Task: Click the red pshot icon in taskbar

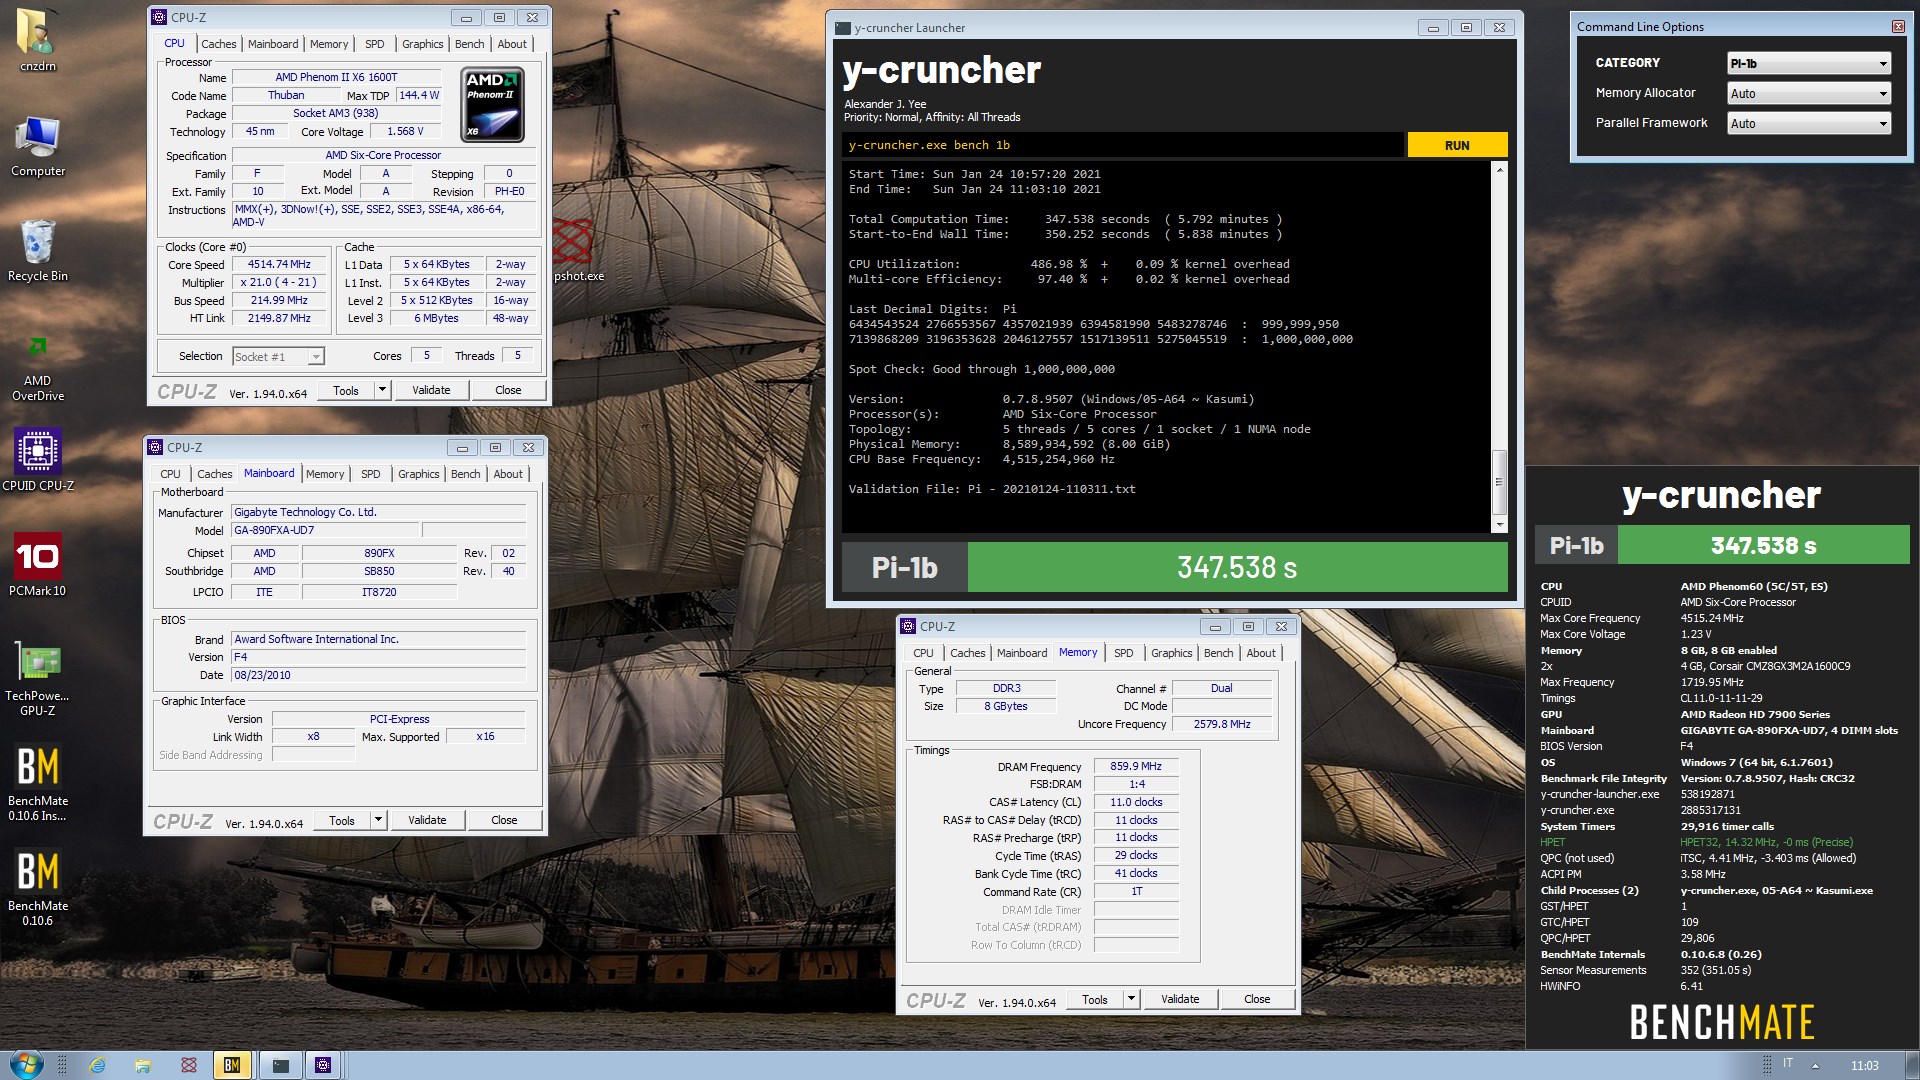Action: (188, 1065)
